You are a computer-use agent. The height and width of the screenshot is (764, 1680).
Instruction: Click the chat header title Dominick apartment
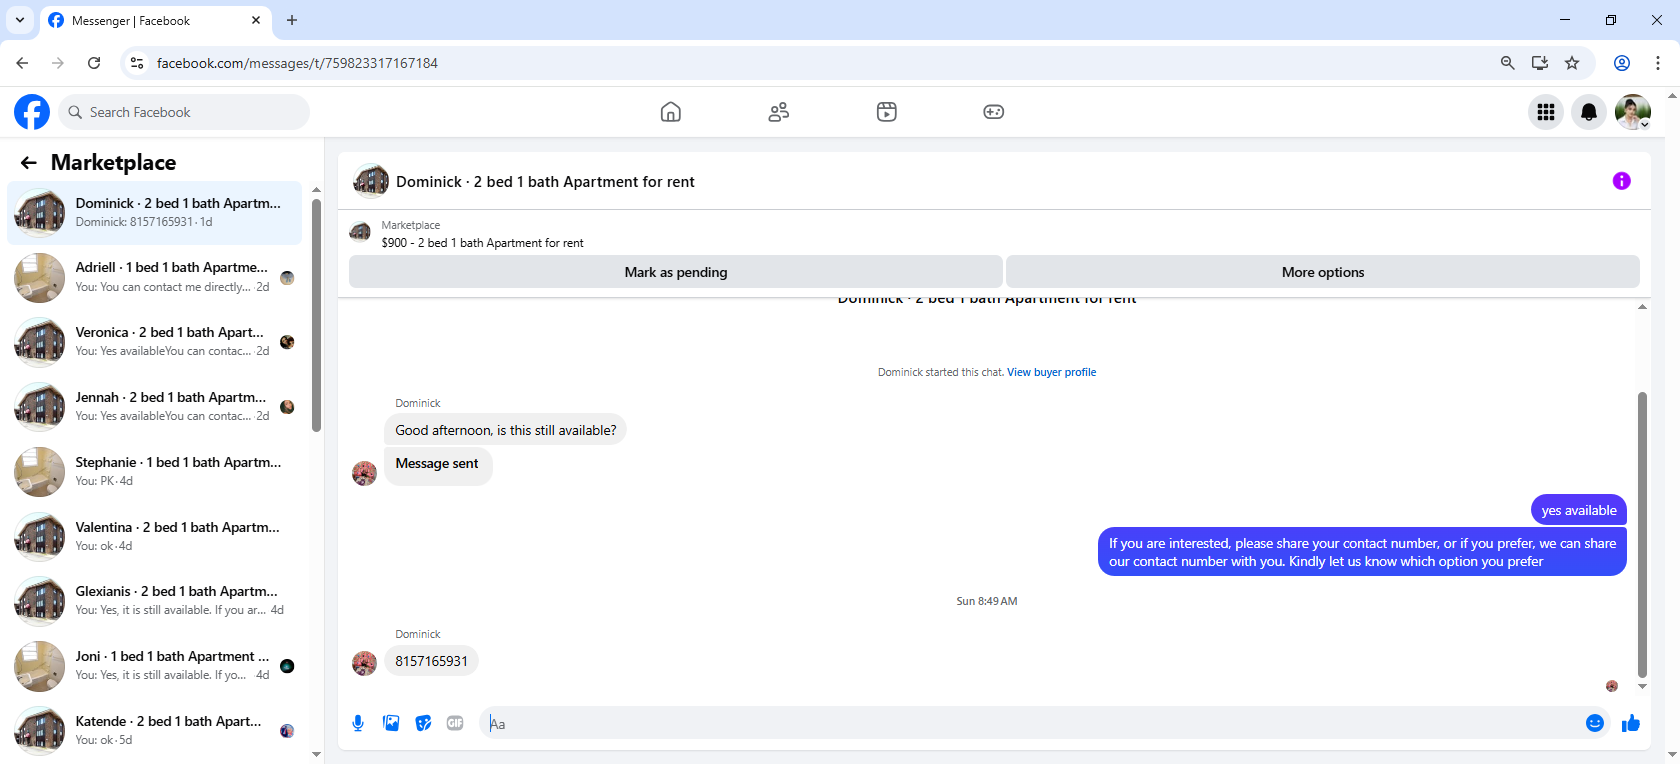pyautogui.click(x=545, y=182)
